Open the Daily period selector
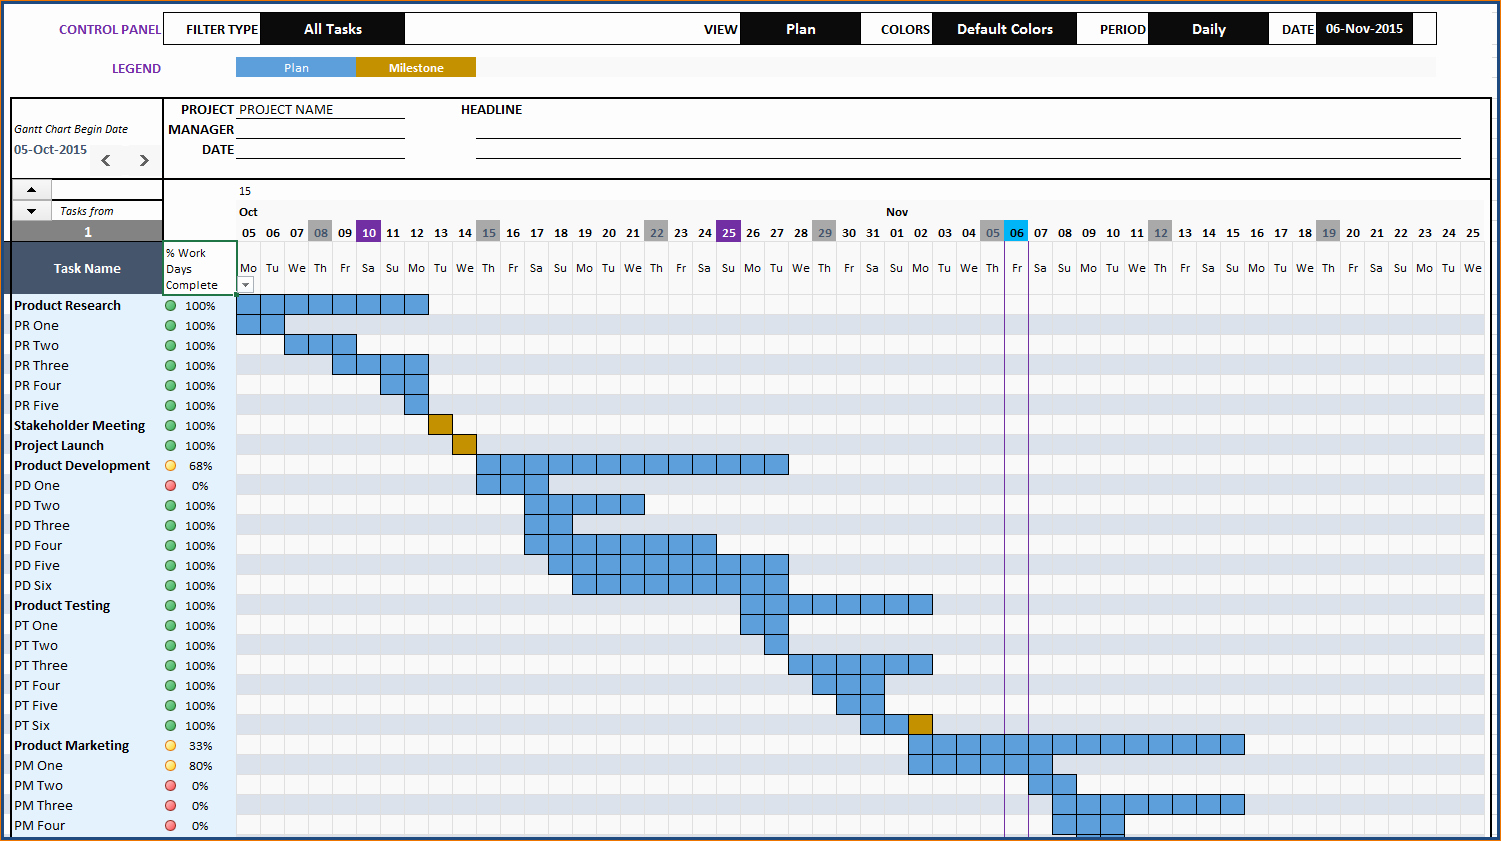 1208,28
